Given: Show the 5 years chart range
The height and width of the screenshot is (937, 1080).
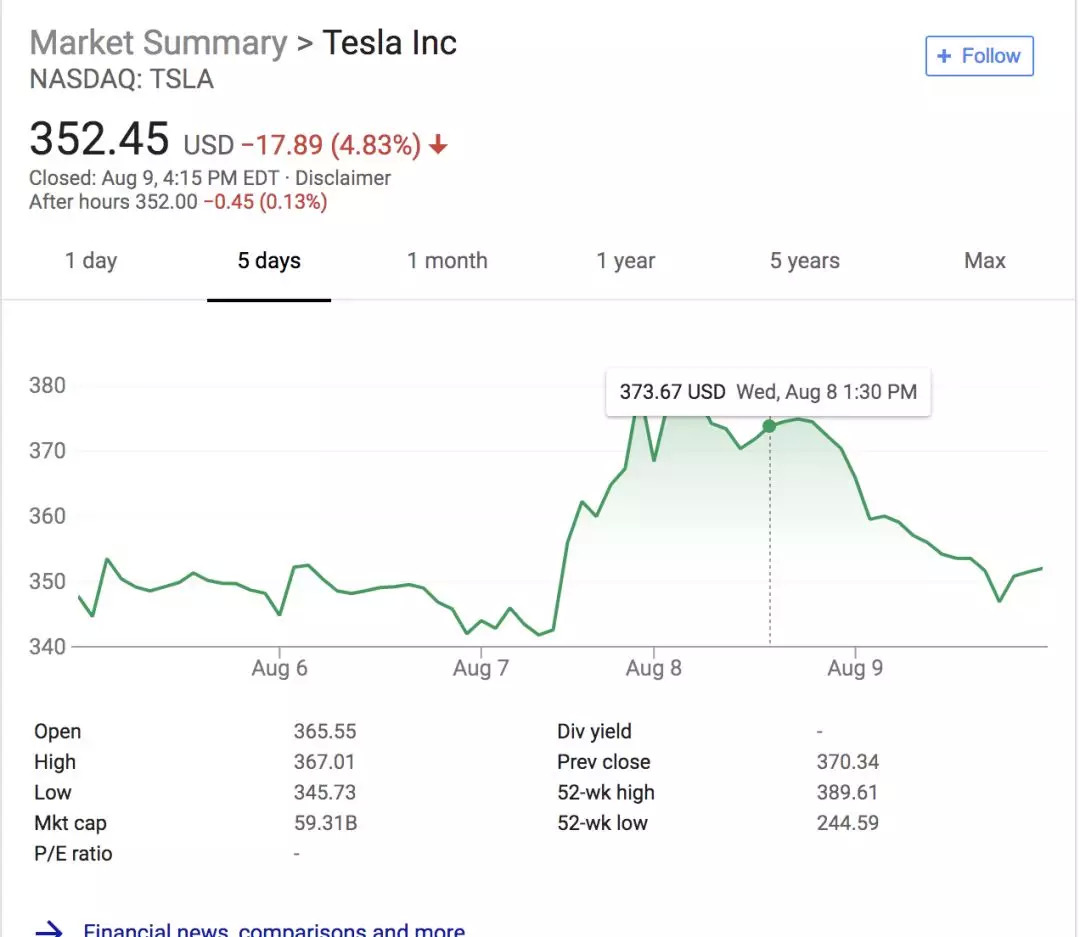Looking at the screenshot, I should 804,261.
